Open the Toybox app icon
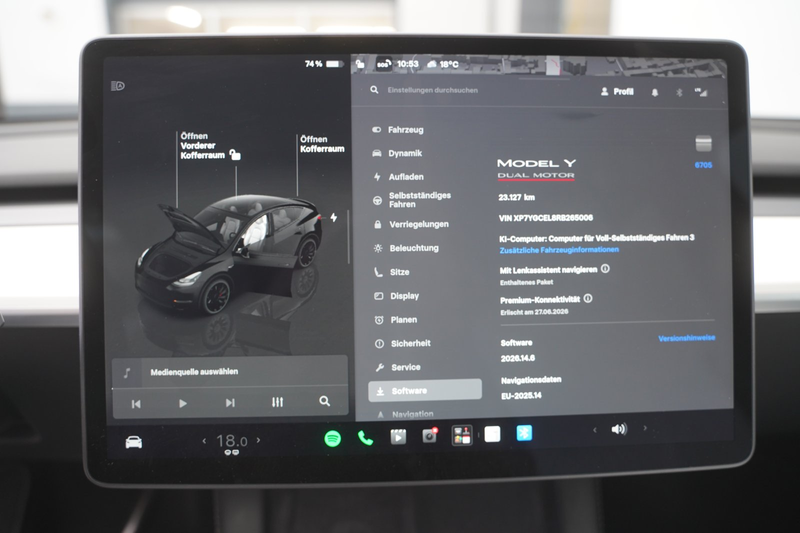Viewport: 800px width, 533px height. click(x=462, y=435)
